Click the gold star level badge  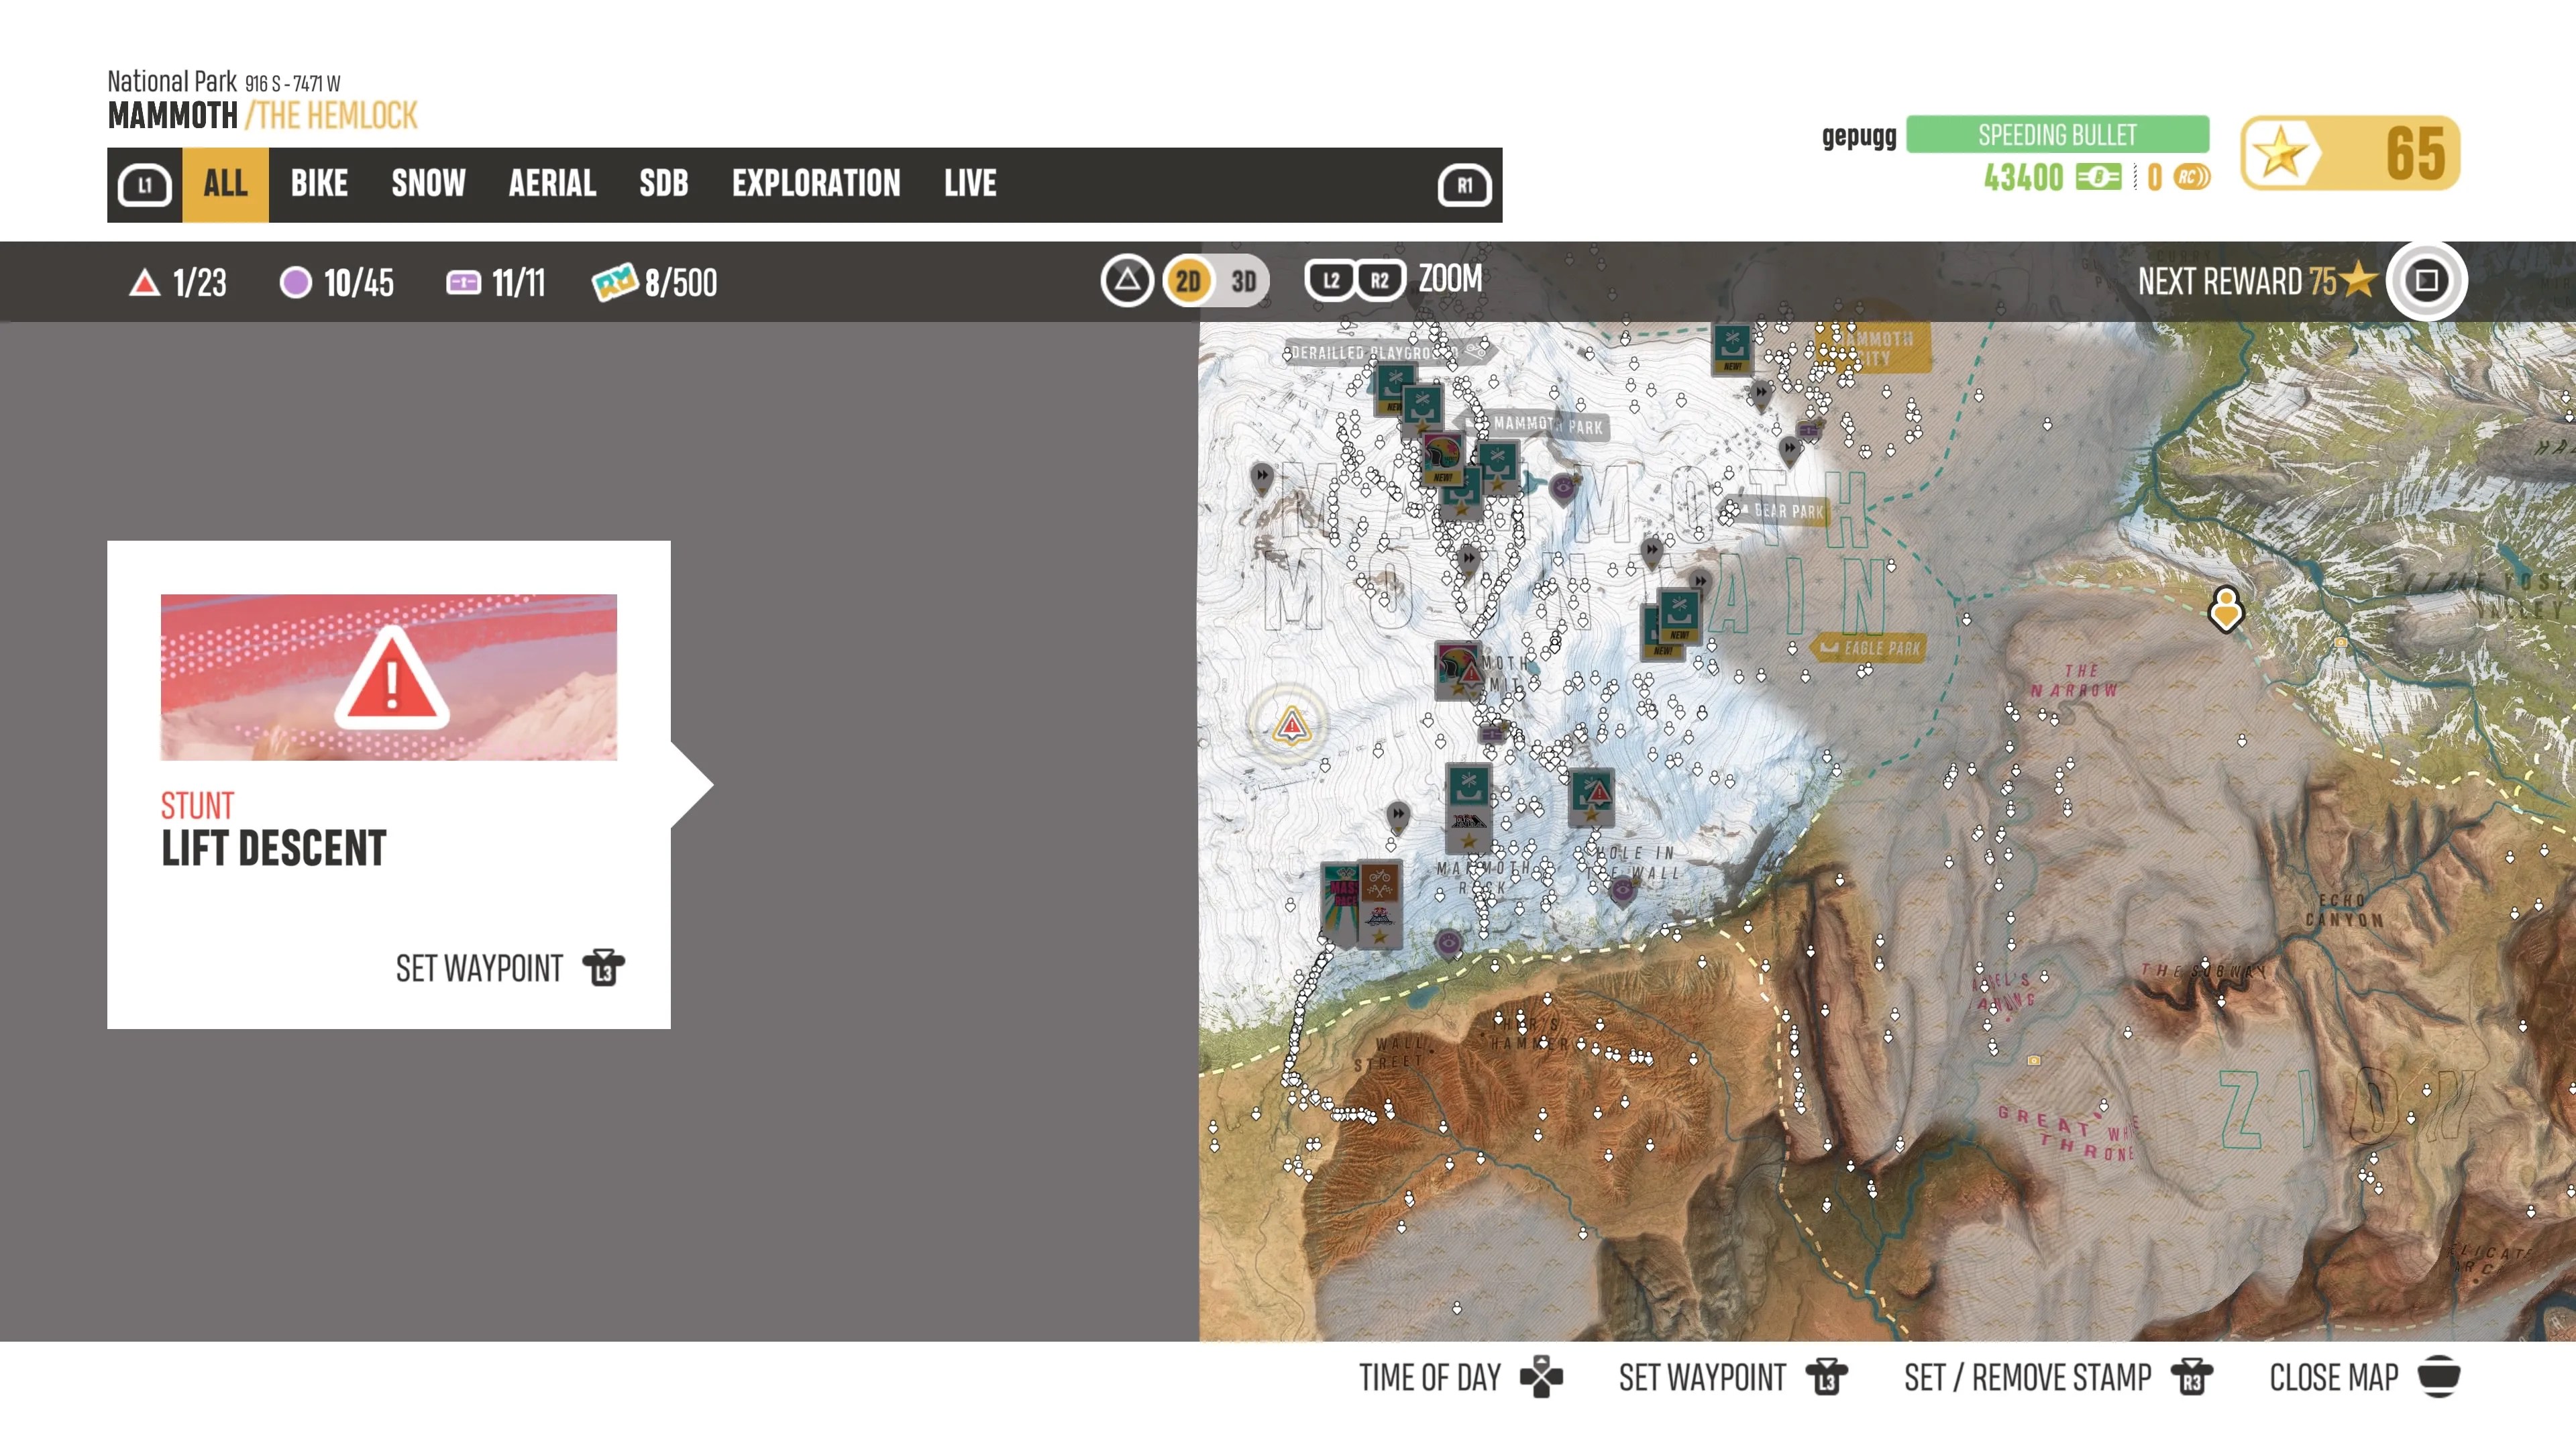2280,153
